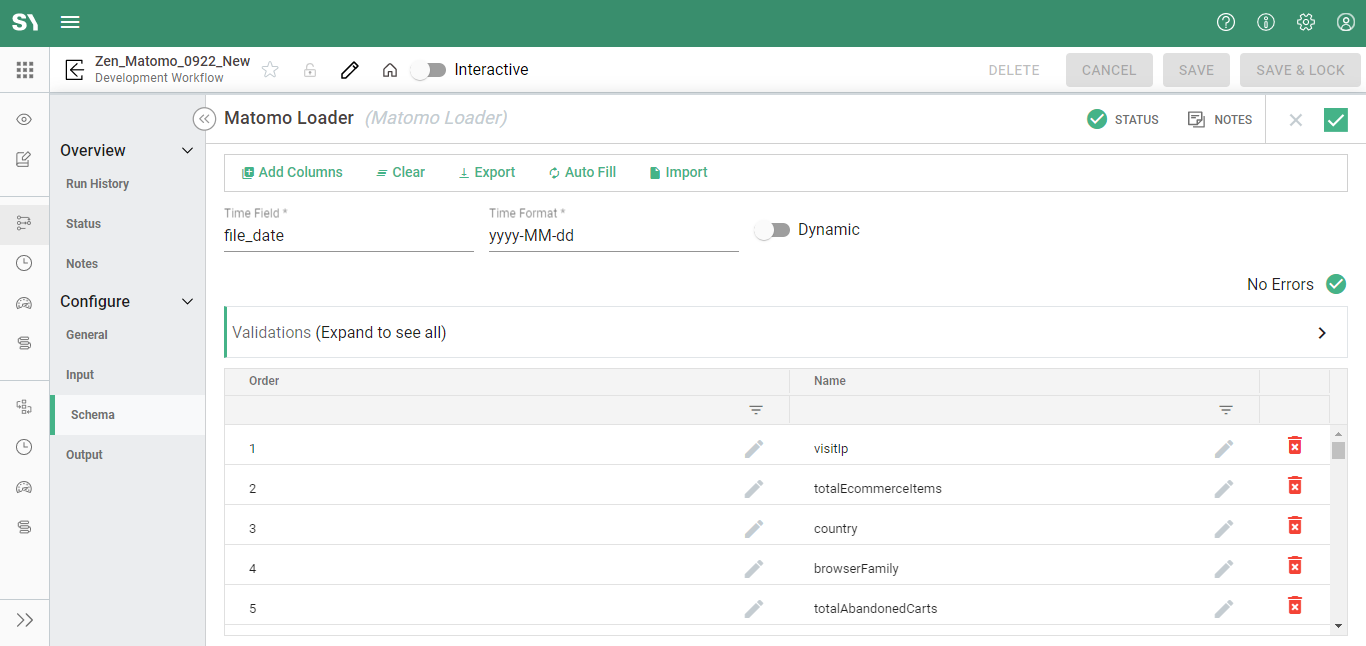Open the user account icon

(x=1345, y=23)
